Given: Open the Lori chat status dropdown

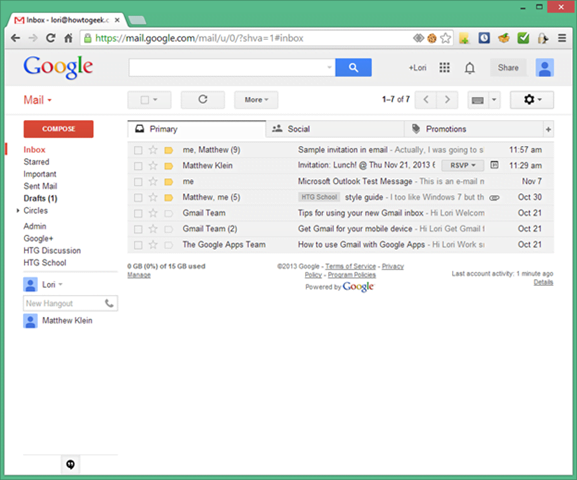Looking at the screenshot, I should tap(60, 285).
